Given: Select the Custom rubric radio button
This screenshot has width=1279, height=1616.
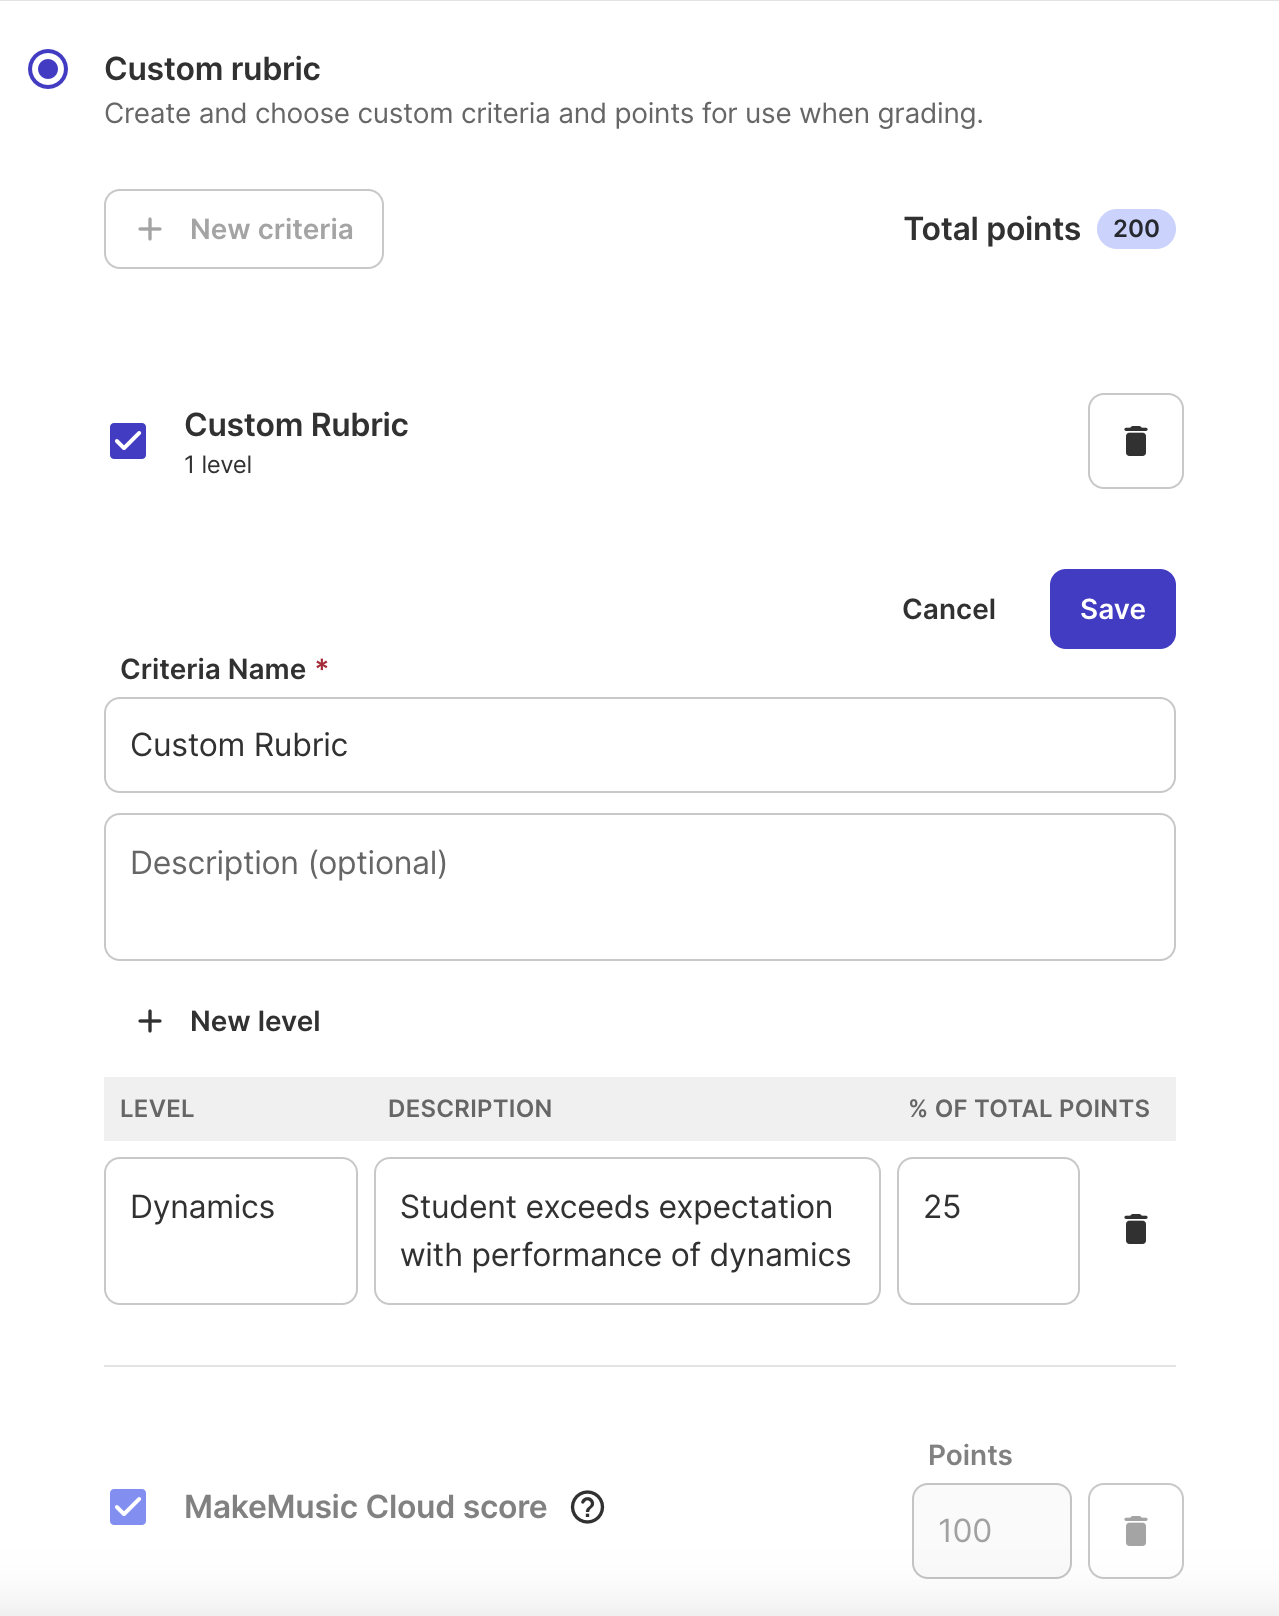Looking at the screenshot, I should coord(47,69).
